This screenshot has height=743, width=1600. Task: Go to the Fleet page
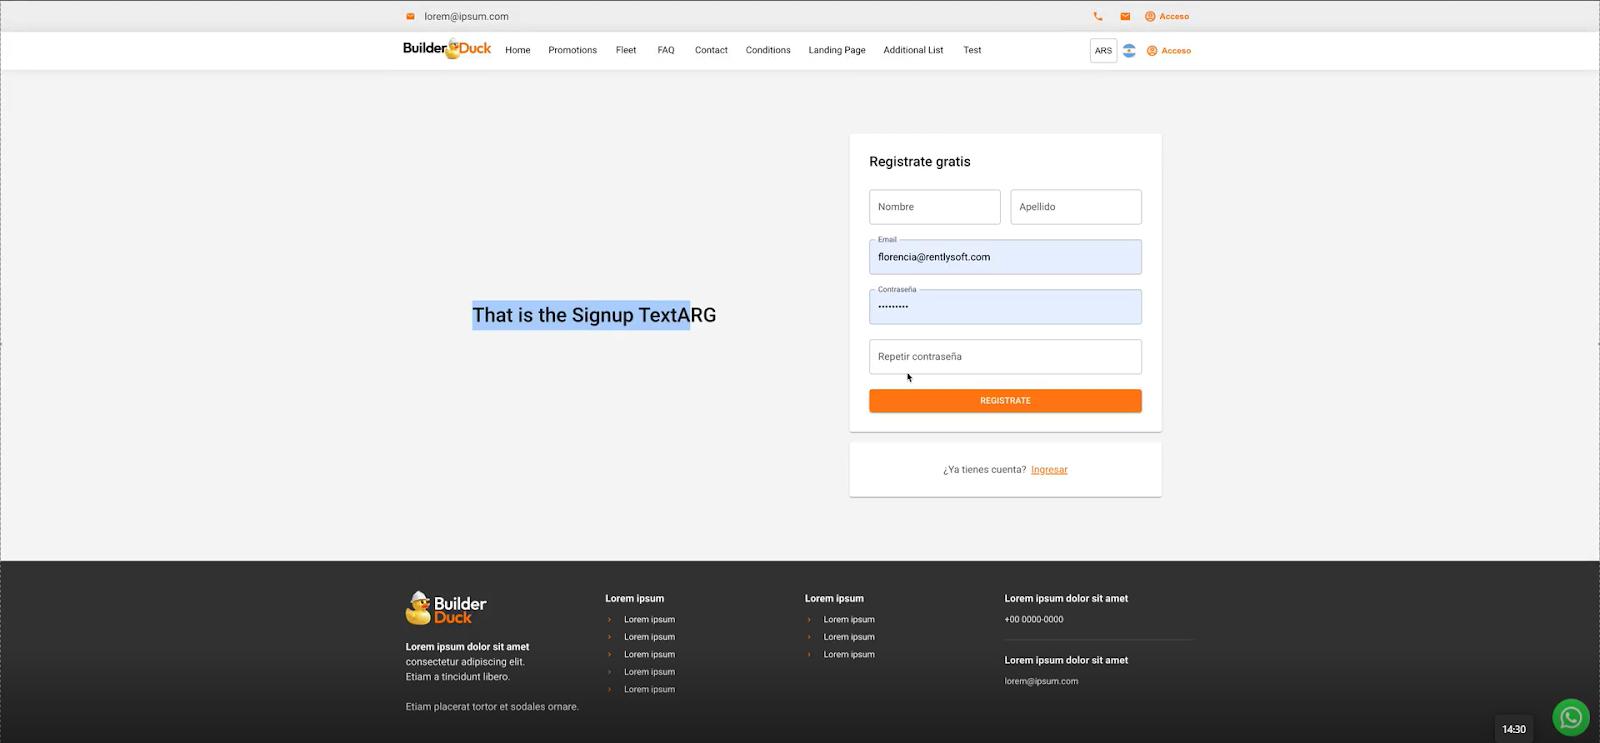(x=626, y=50)
